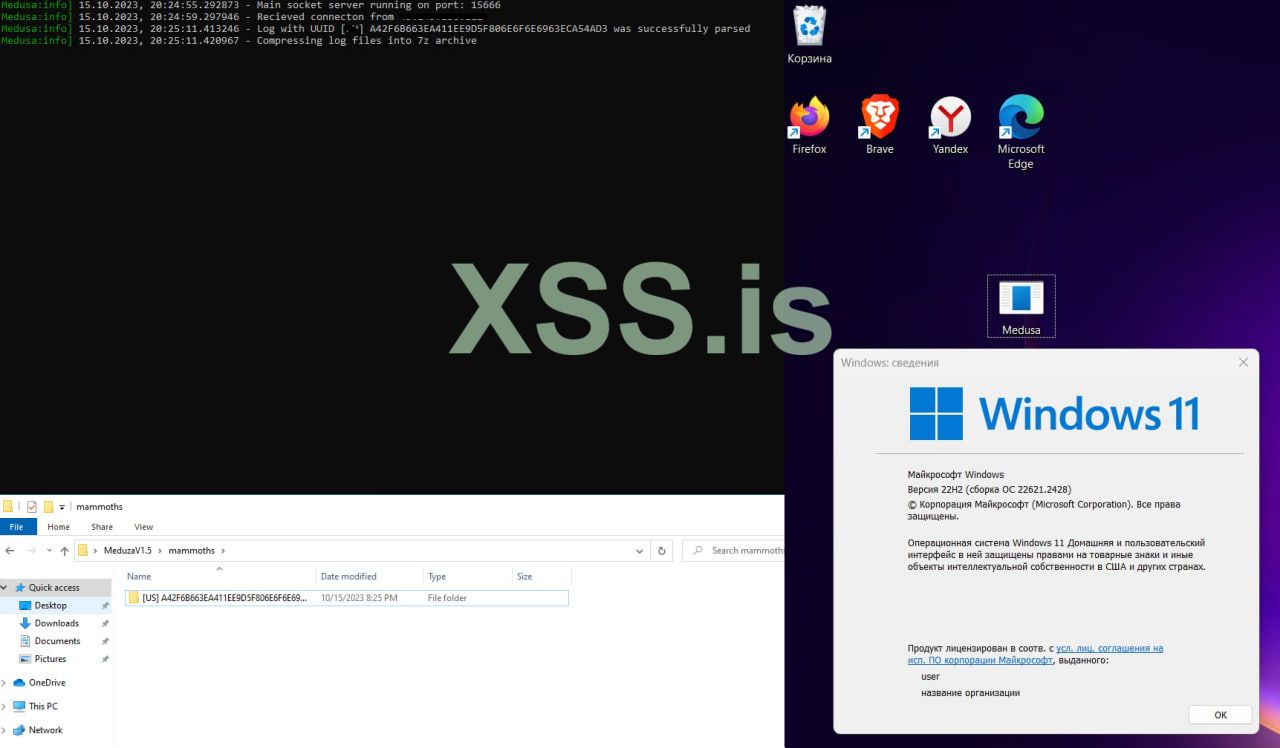Image resolution: width=1280 pixels, height=748 pixels.
Task: Open the Medusa application icon
Action: (1020, 300)
